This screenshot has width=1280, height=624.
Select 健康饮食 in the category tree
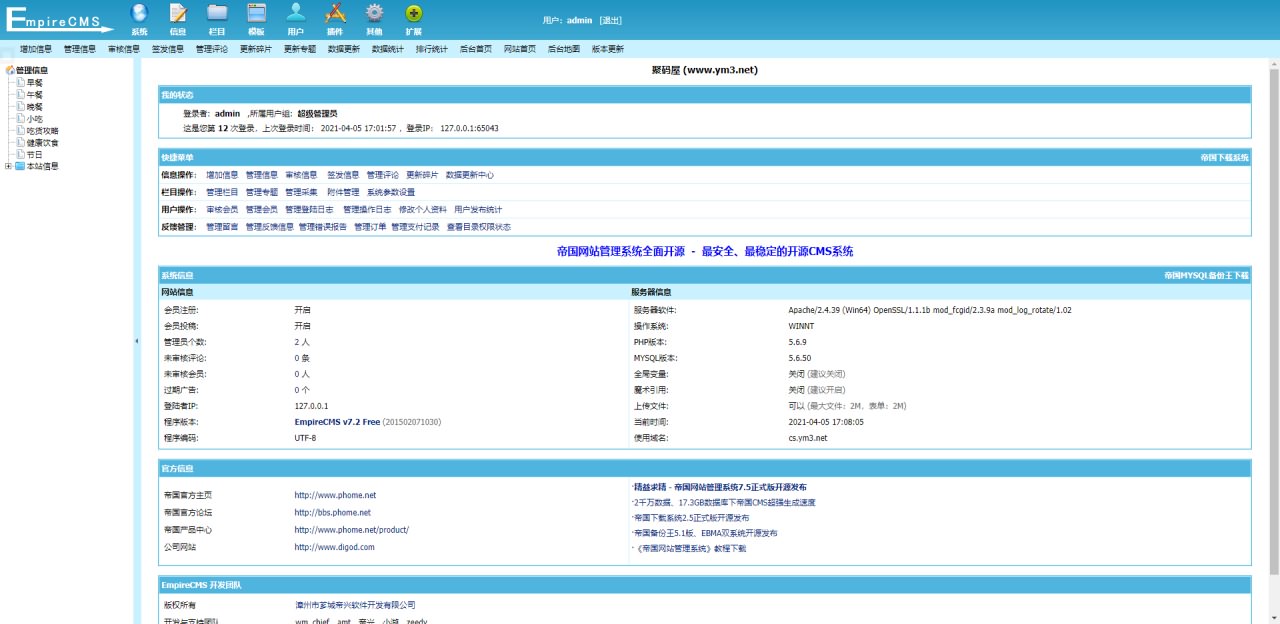coord(43,142)
